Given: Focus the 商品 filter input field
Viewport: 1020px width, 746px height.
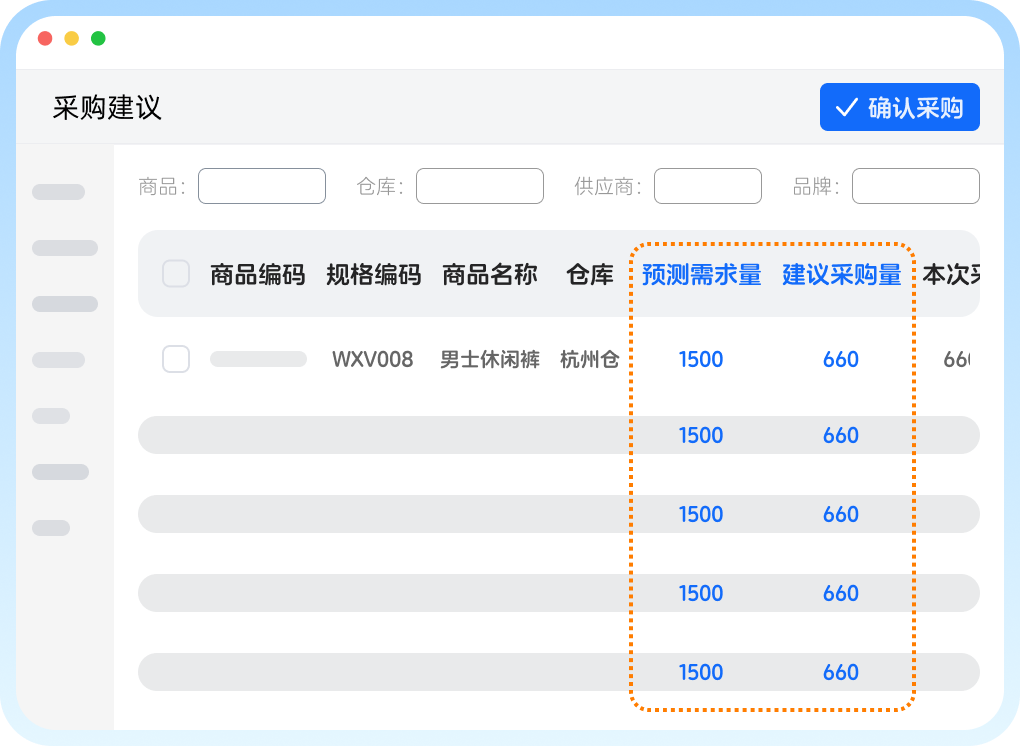Looking at the screenshot, I should (262, 186).
